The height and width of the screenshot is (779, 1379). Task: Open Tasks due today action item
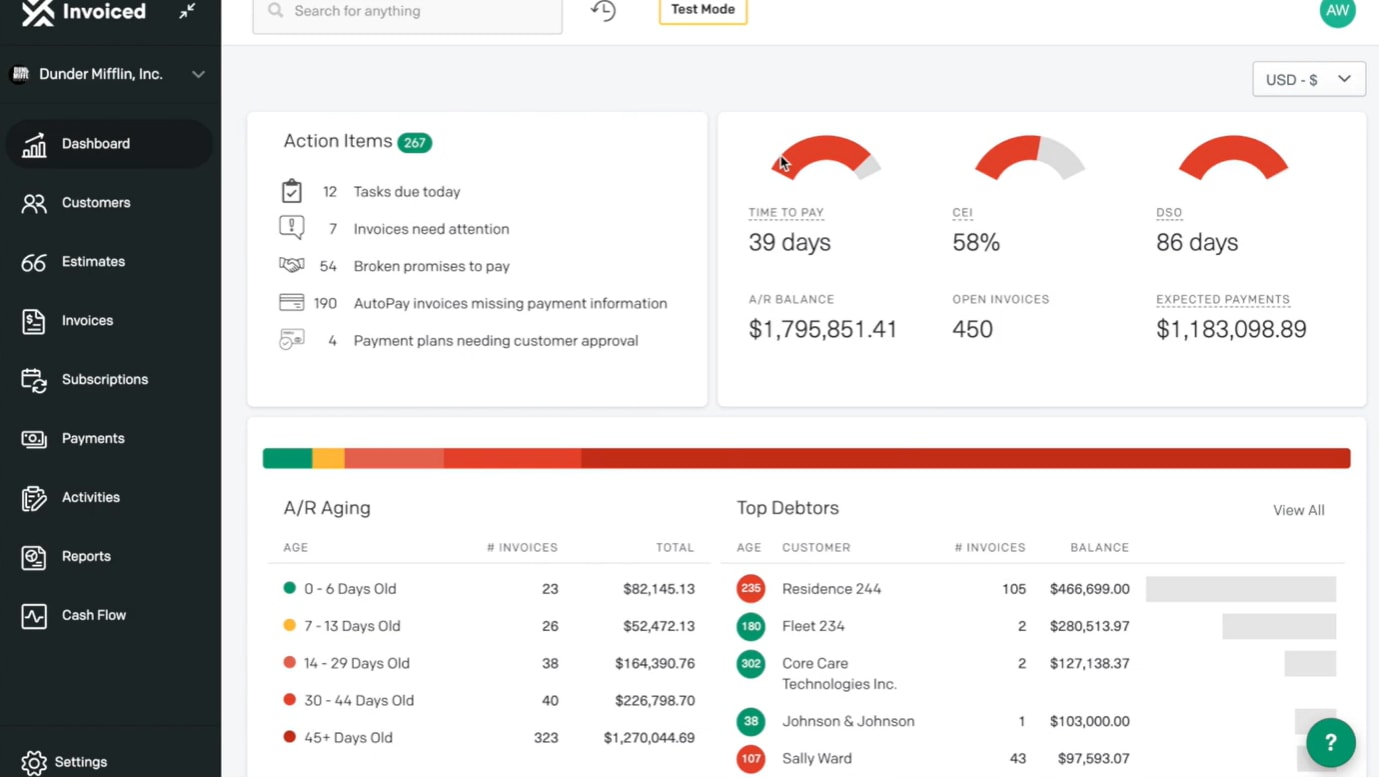coord(407,192)
